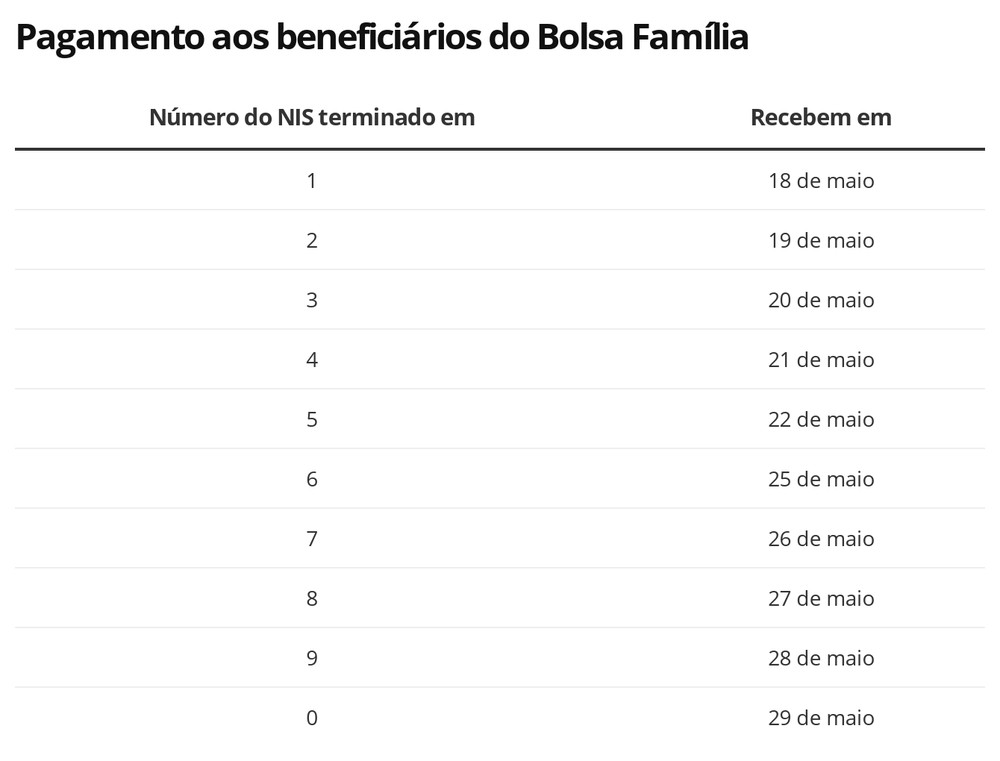Click the '20 de maio' date cell
The image size is (1000, 761).
(821, 300)
